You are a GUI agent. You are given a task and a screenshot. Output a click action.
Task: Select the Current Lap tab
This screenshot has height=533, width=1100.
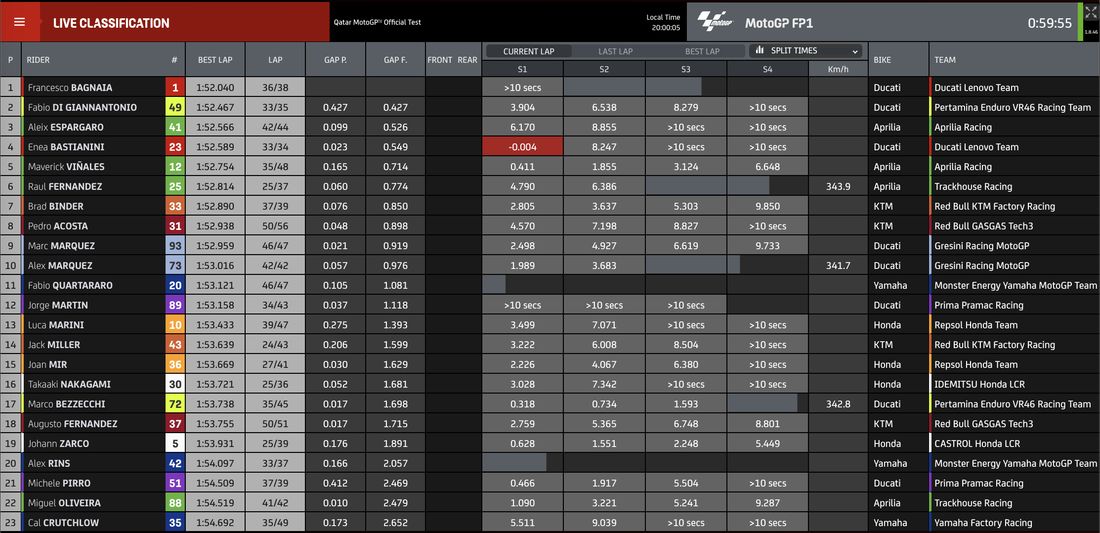point(529,51)
